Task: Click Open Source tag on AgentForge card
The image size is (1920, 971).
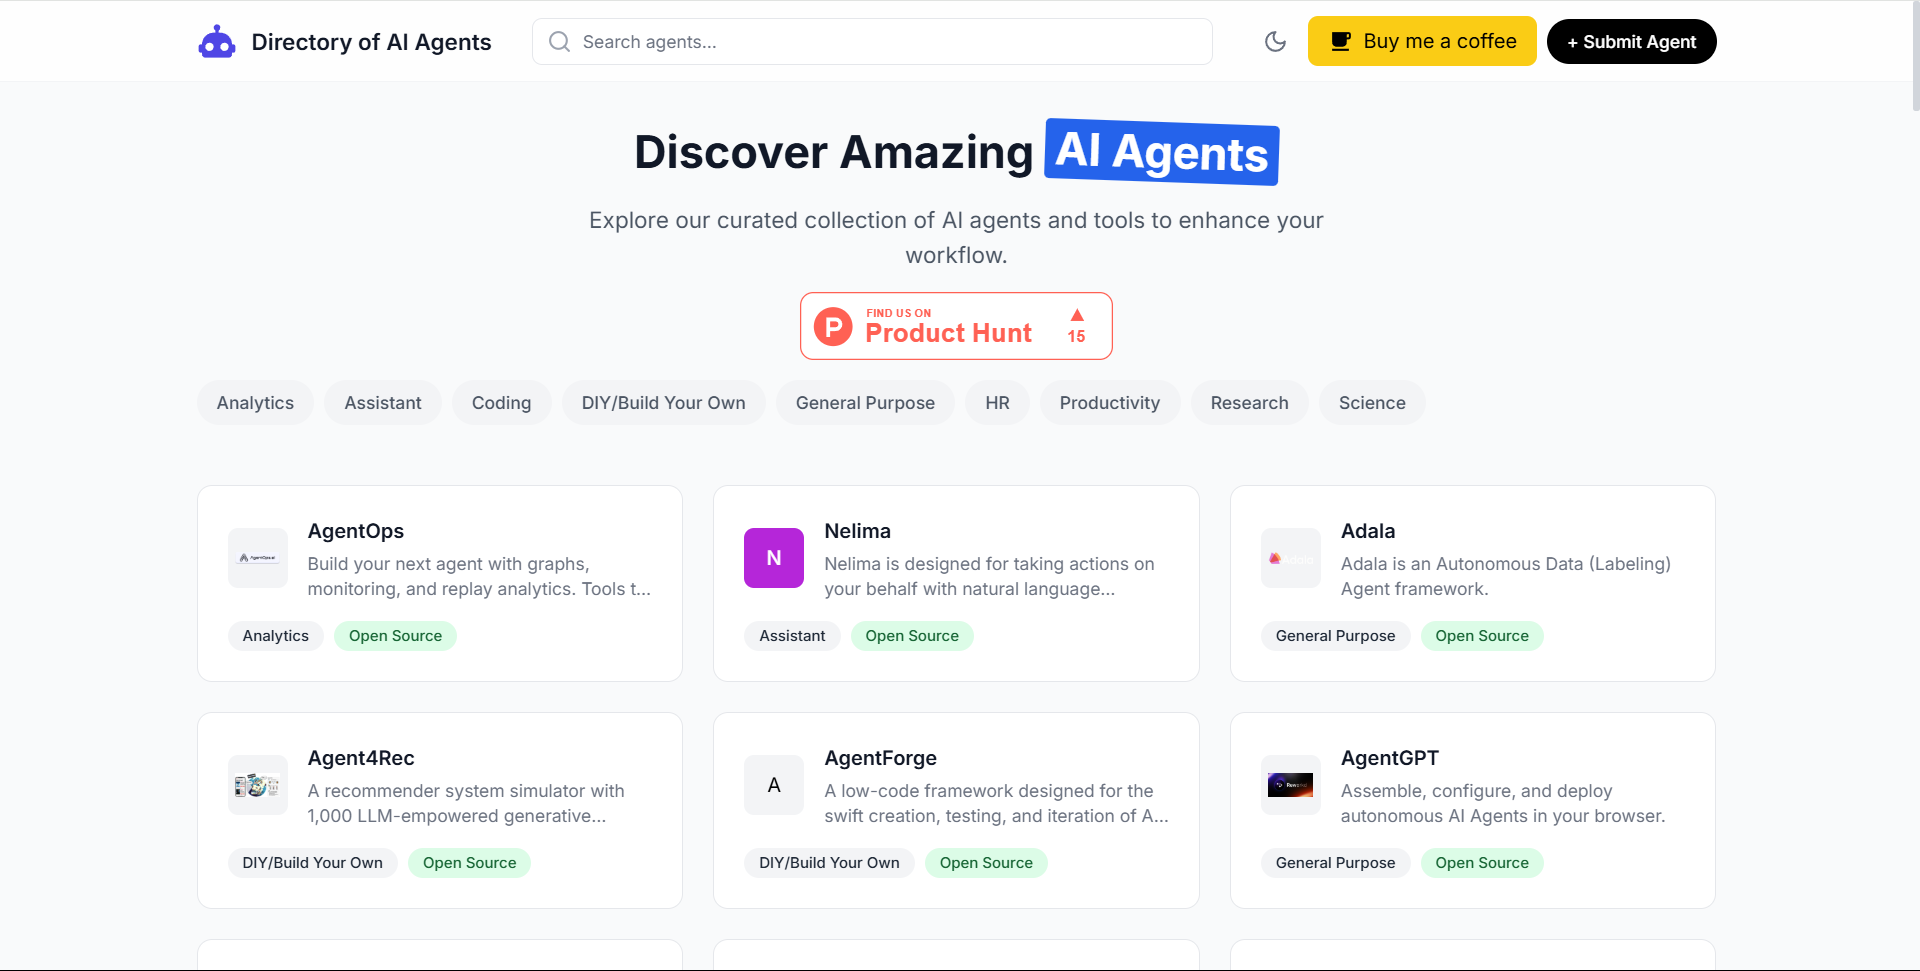Action: (x=986, y=863)
